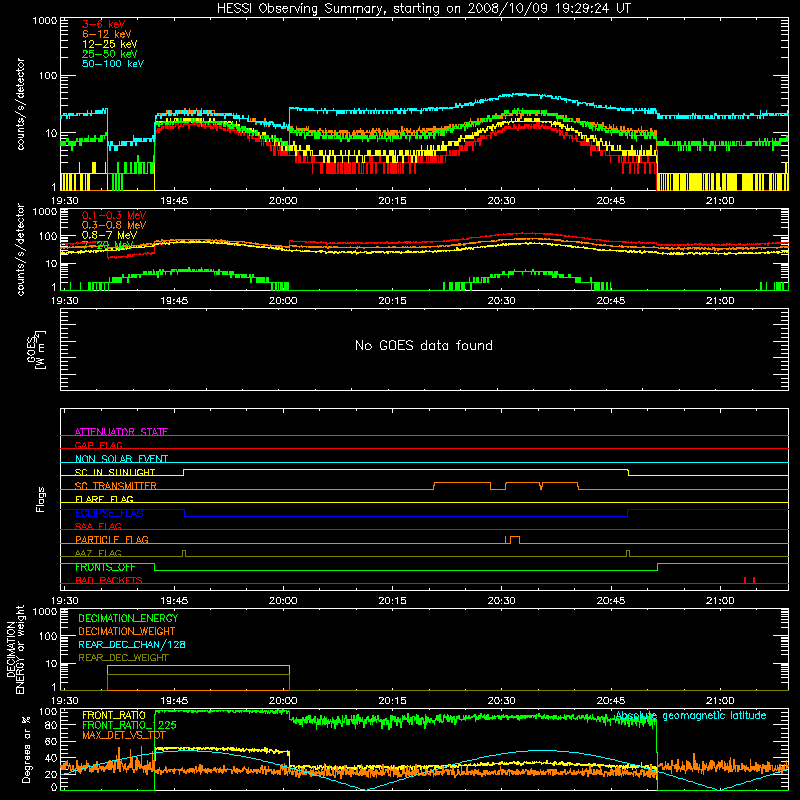The height and width of the screenshot is (800, 800).
Task: Select the 3-6 keV legend label
Action: click(104, 24)
